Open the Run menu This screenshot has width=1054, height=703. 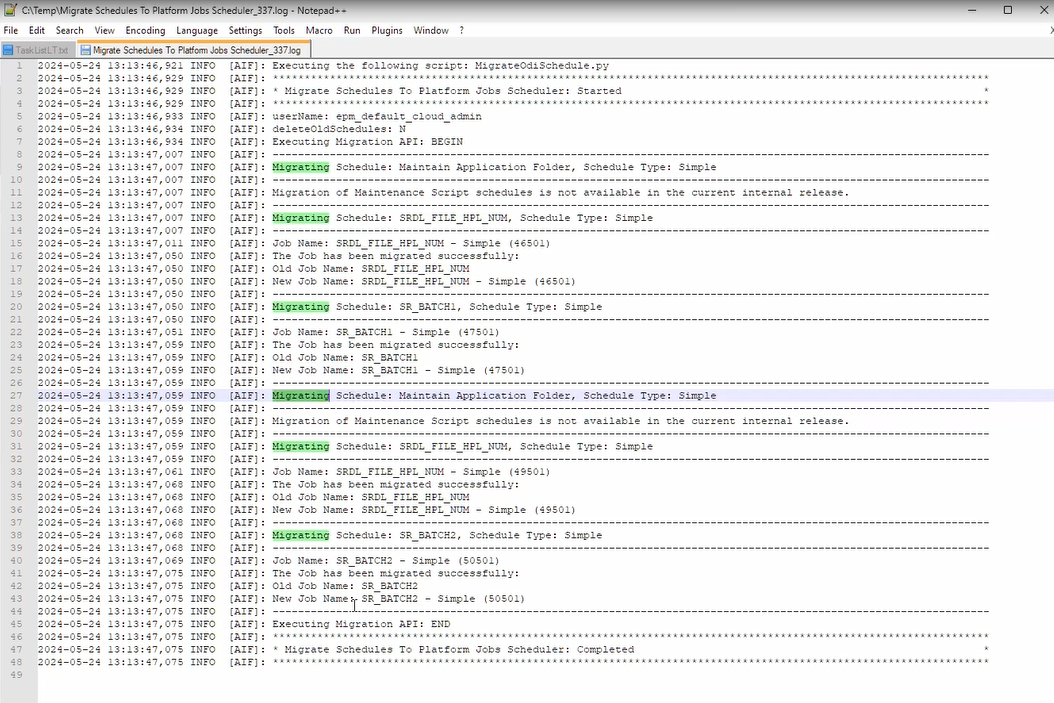(351, 30)
